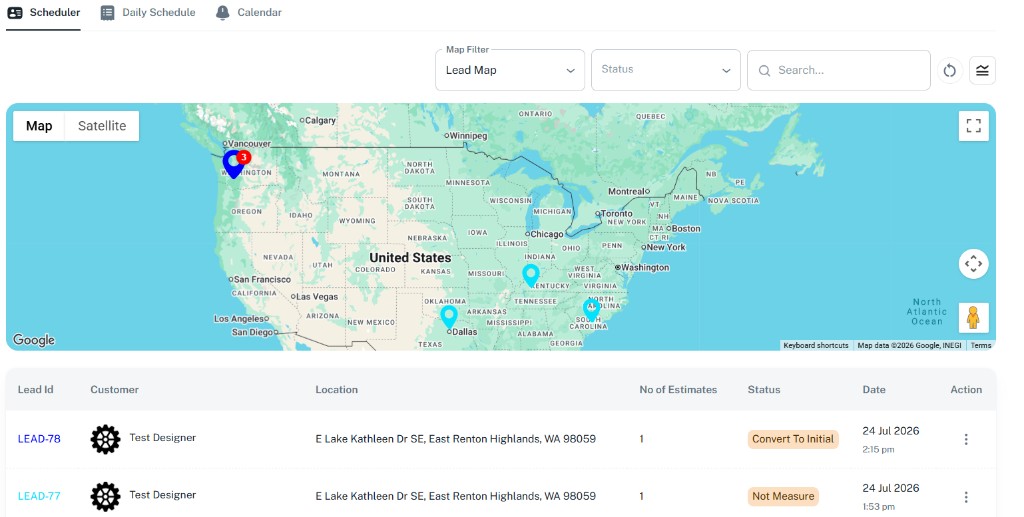Click the Terms link on the map
The image size is (1024, 517).
point(980,345)
